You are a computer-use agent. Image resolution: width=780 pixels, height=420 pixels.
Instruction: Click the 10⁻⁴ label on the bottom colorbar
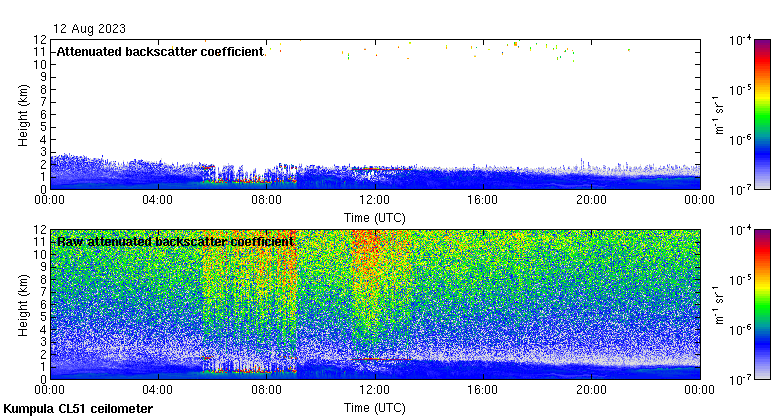coord(740,230)
